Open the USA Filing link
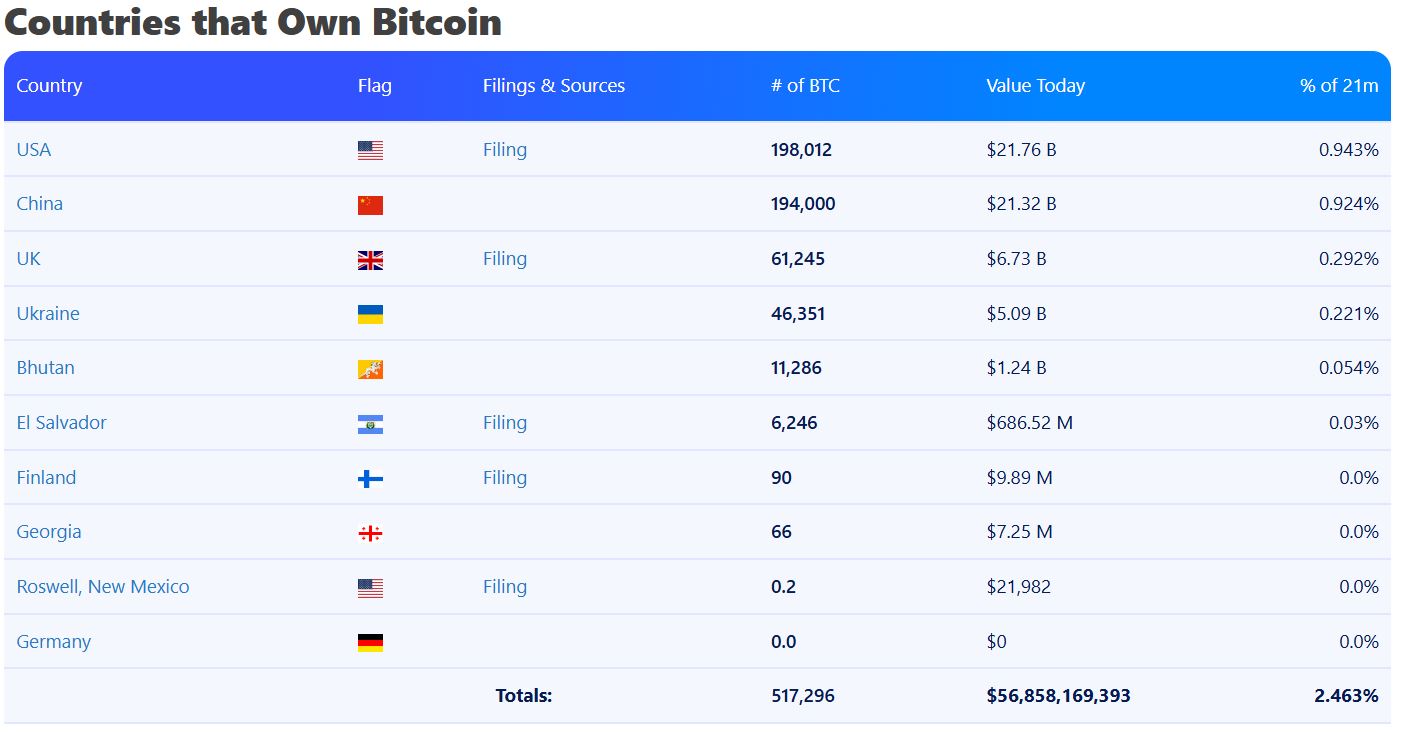1404x732 pixels. click(x=504, y=149)
